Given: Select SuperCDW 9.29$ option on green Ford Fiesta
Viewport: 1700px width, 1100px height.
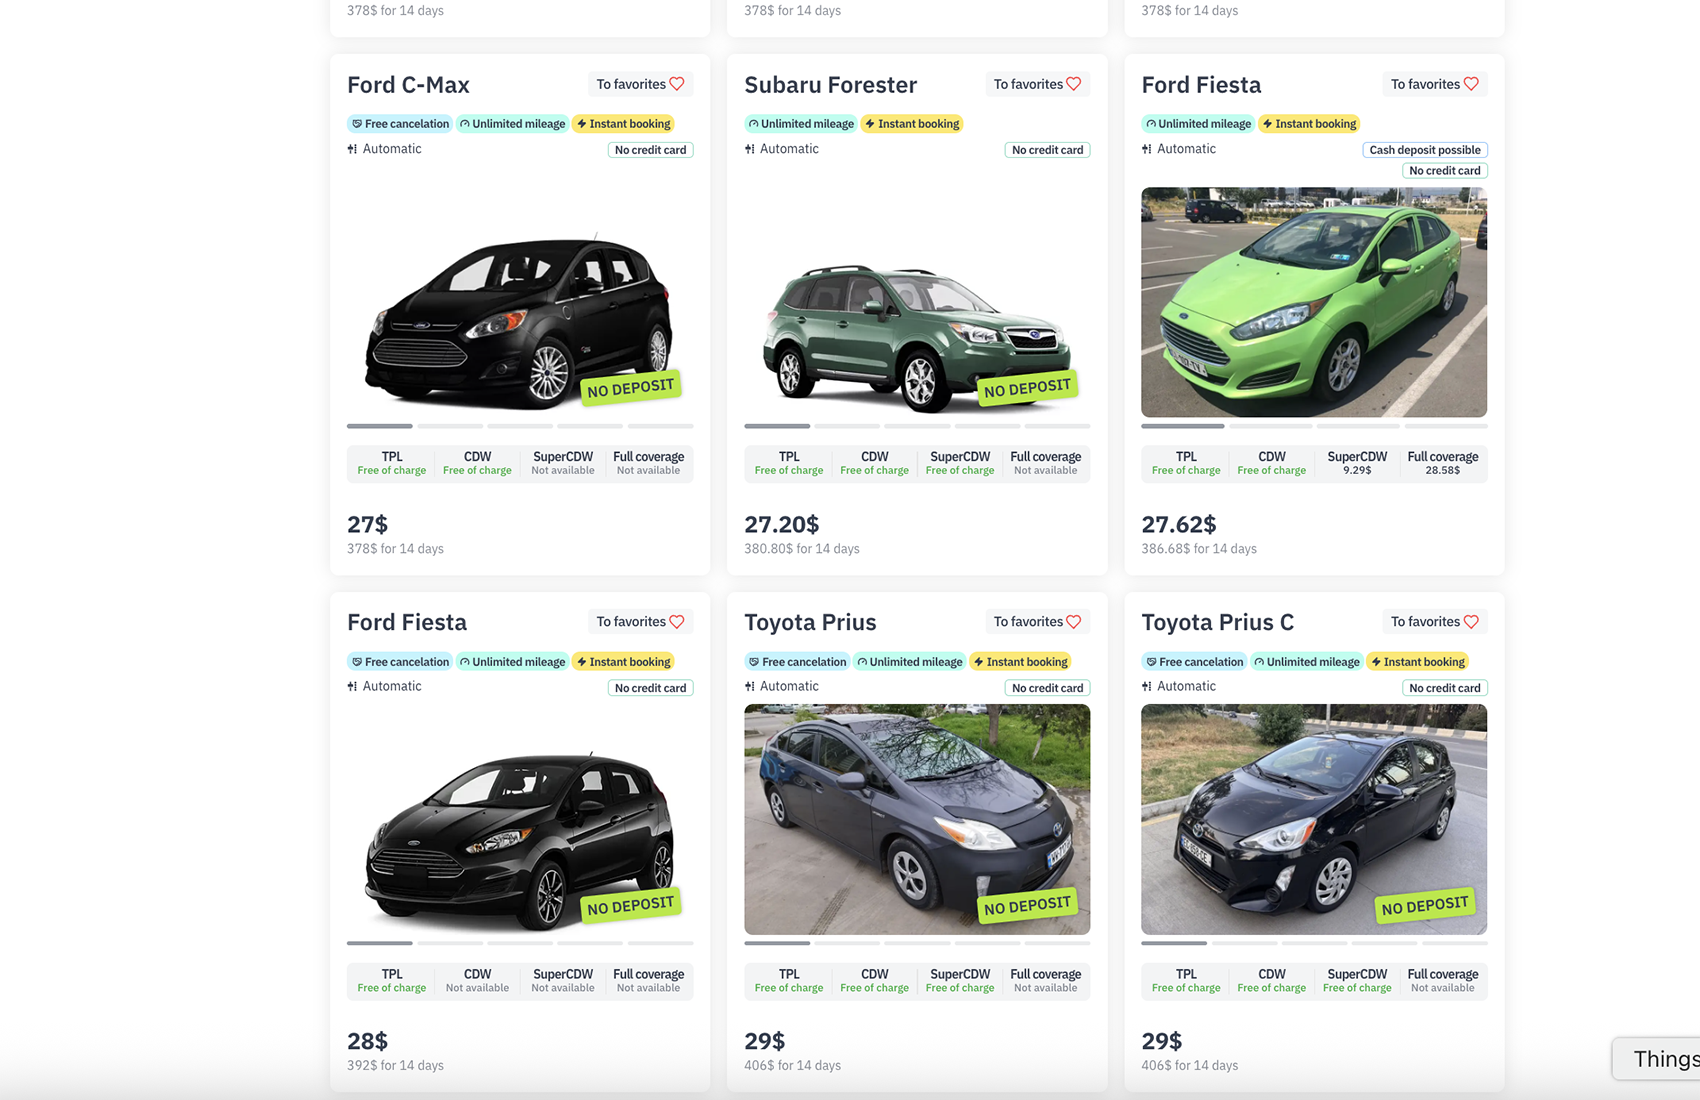Looking at the screenshot, I should (1357, 462).
